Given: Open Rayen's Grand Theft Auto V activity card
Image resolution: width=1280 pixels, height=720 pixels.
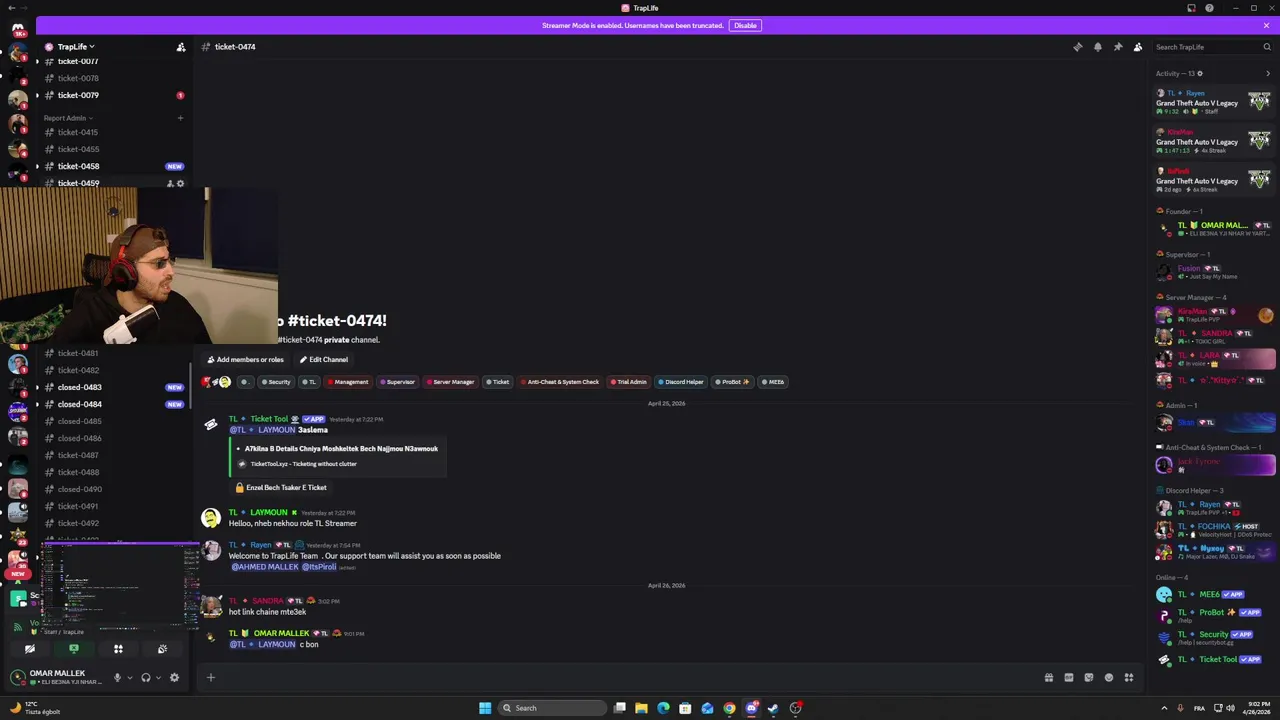Looking at the screenshot, I should point(1213,102).
